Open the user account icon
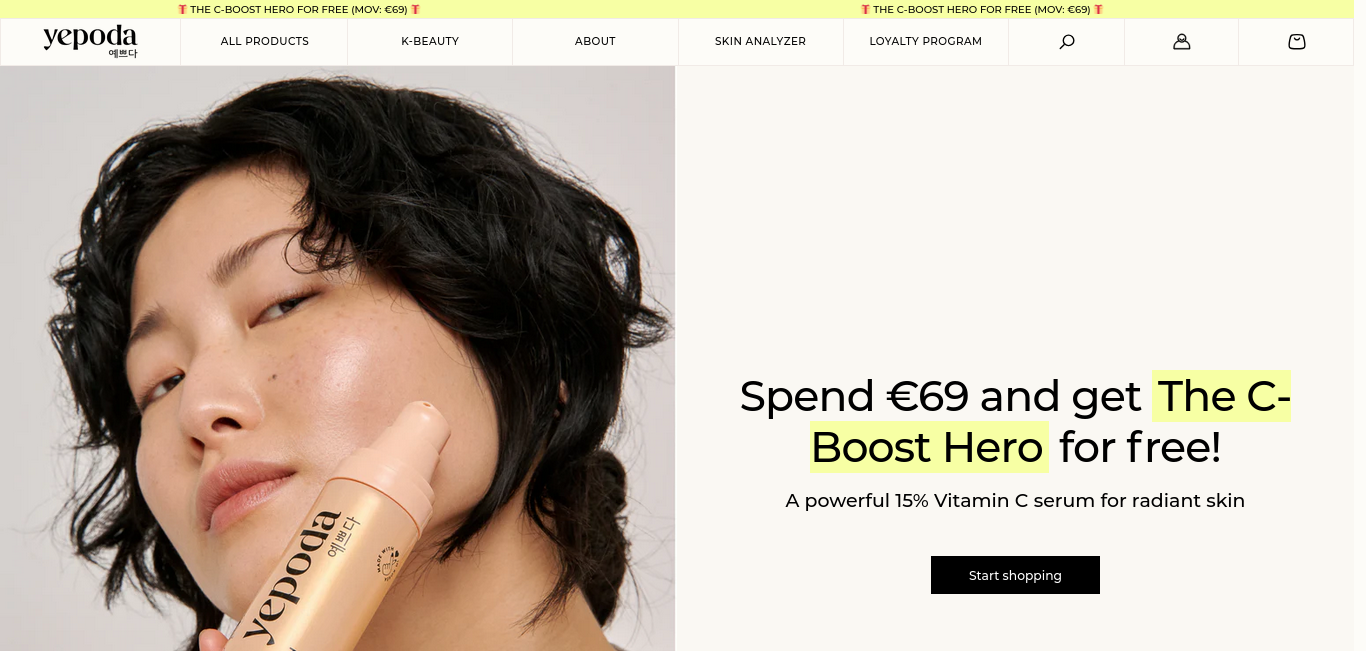Viewport: 1366px width, 651px height. coord(1182,42)
